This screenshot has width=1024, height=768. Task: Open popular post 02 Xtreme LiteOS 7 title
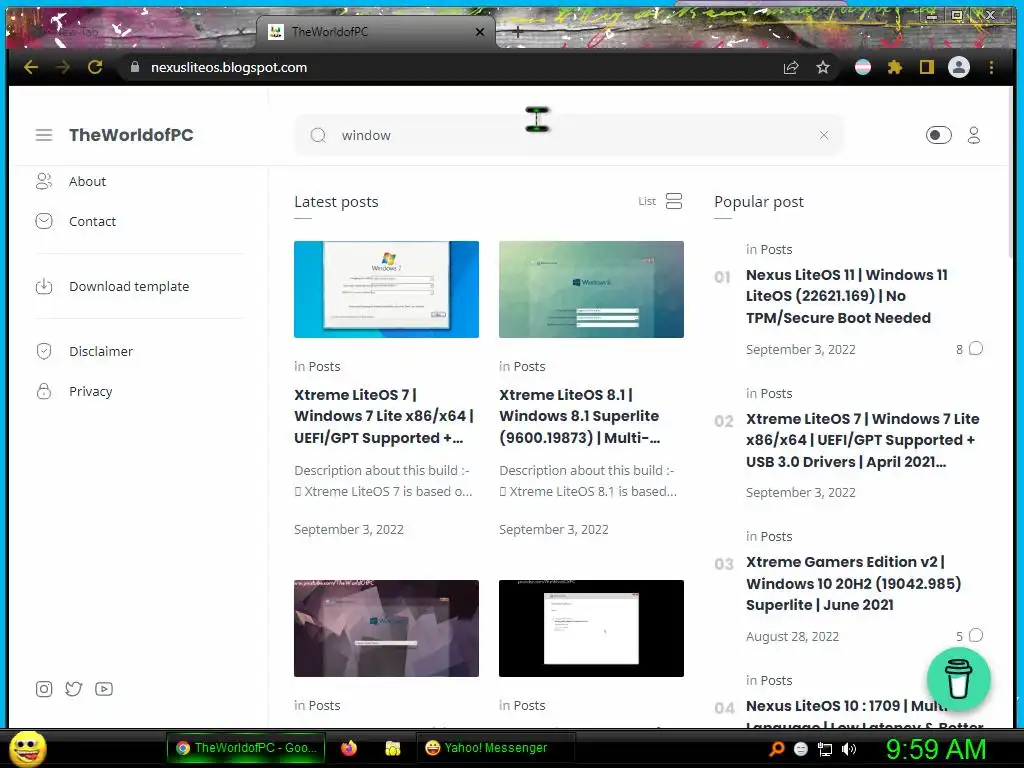(x=863, y=440)
